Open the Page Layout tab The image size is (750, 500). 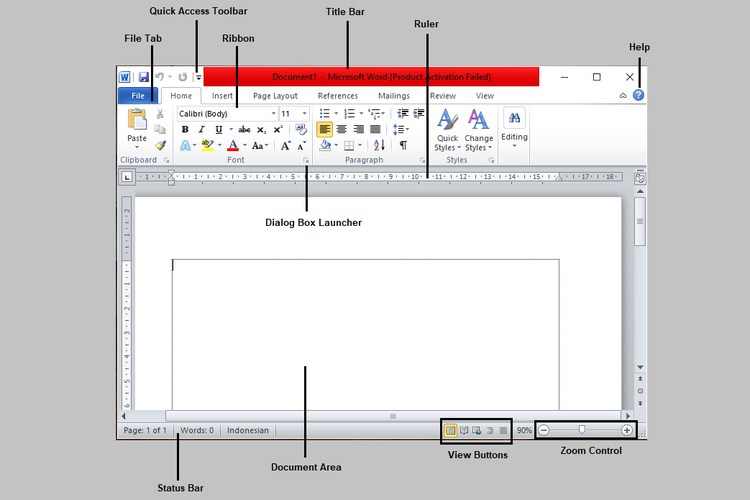tap(275, 96)
